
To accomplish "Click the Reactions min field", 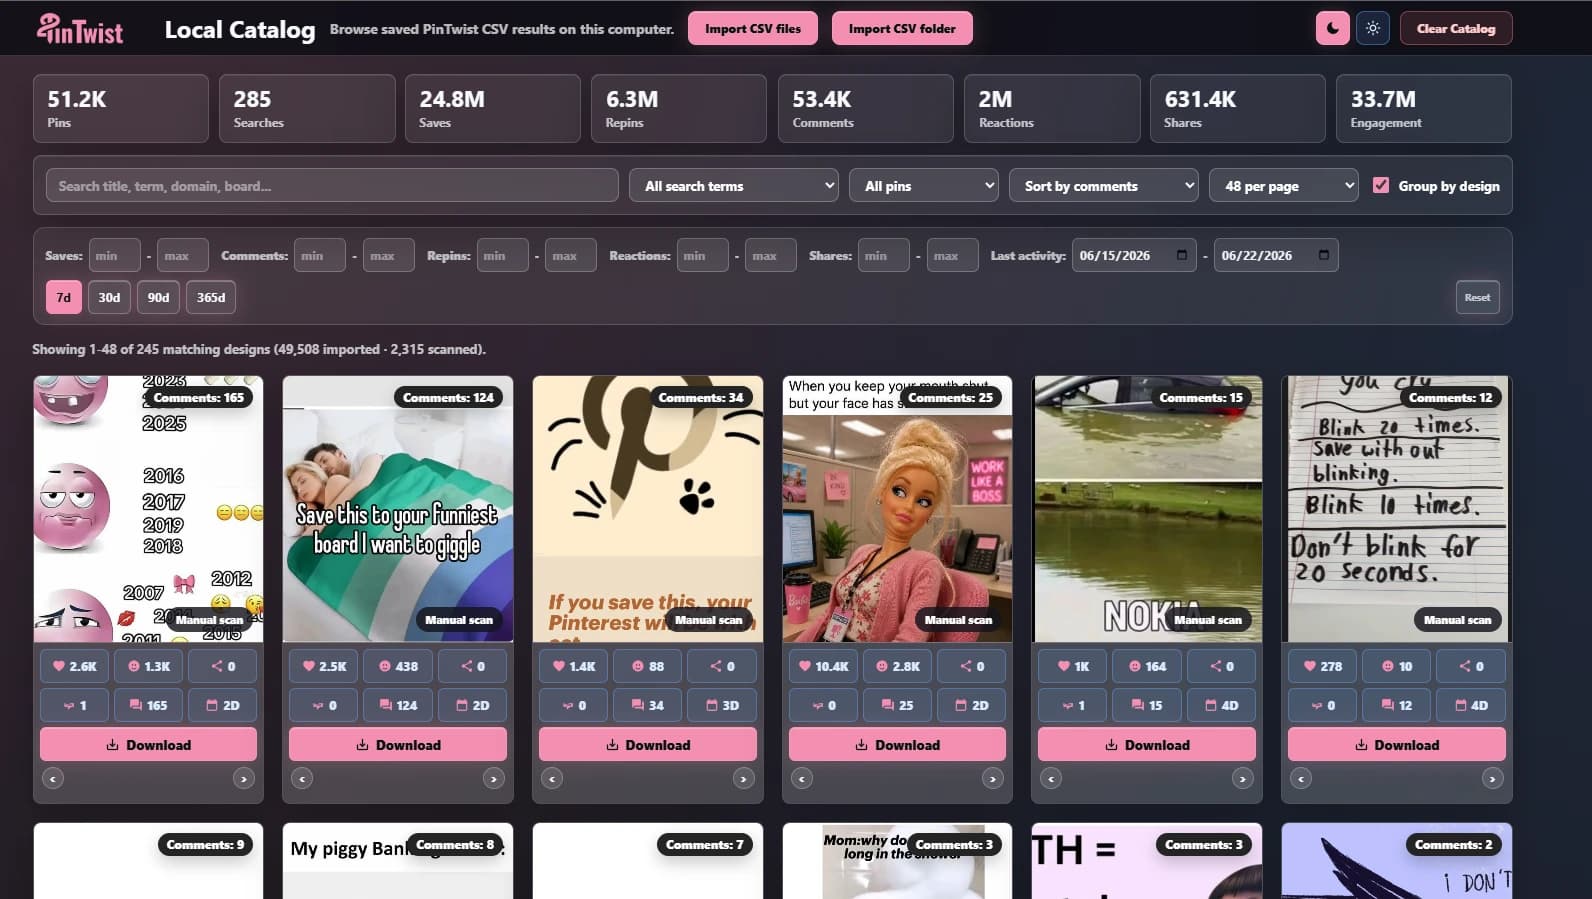I will click(702, 255).
